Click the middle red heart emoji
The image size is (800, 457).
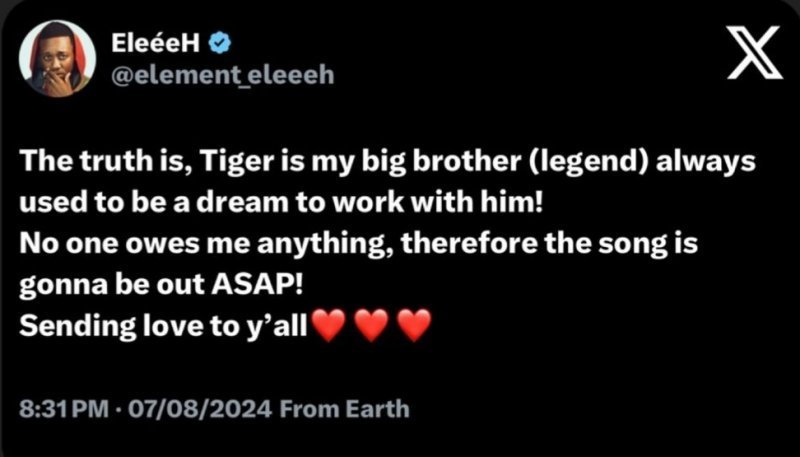(x=370, y=324)
